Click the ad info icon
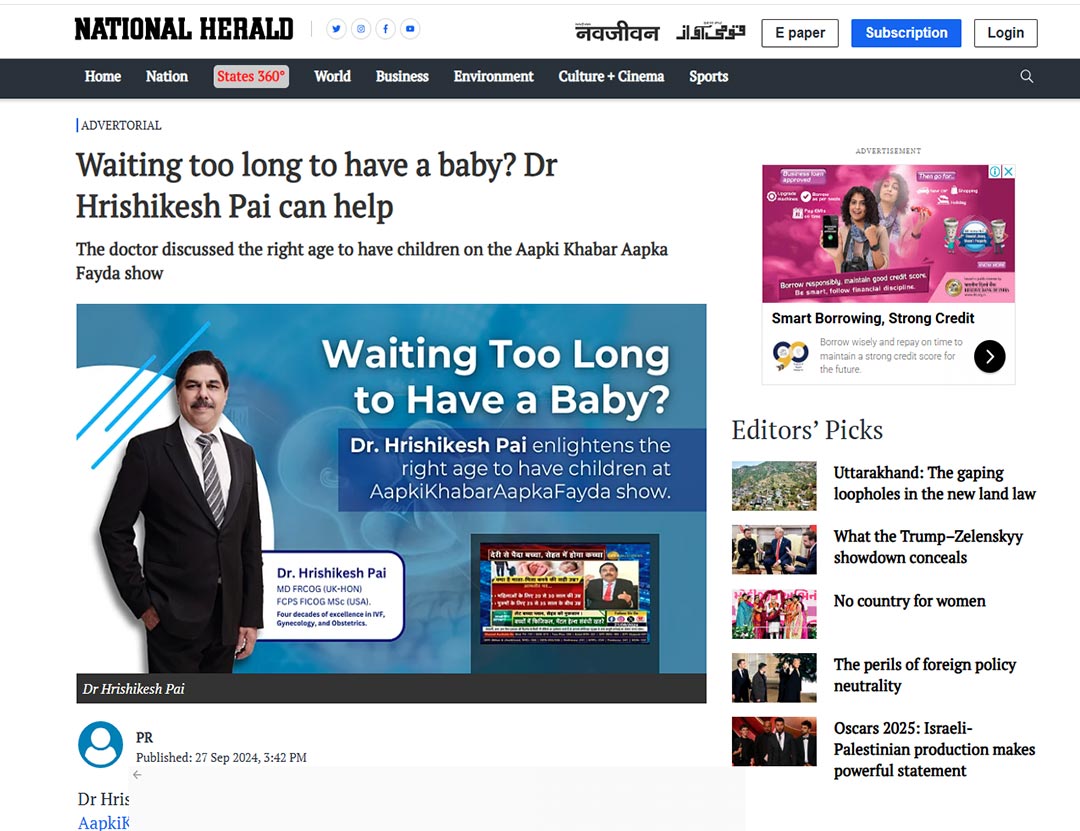The height and width of the screenshot is (831, 1080). (996, 172)
